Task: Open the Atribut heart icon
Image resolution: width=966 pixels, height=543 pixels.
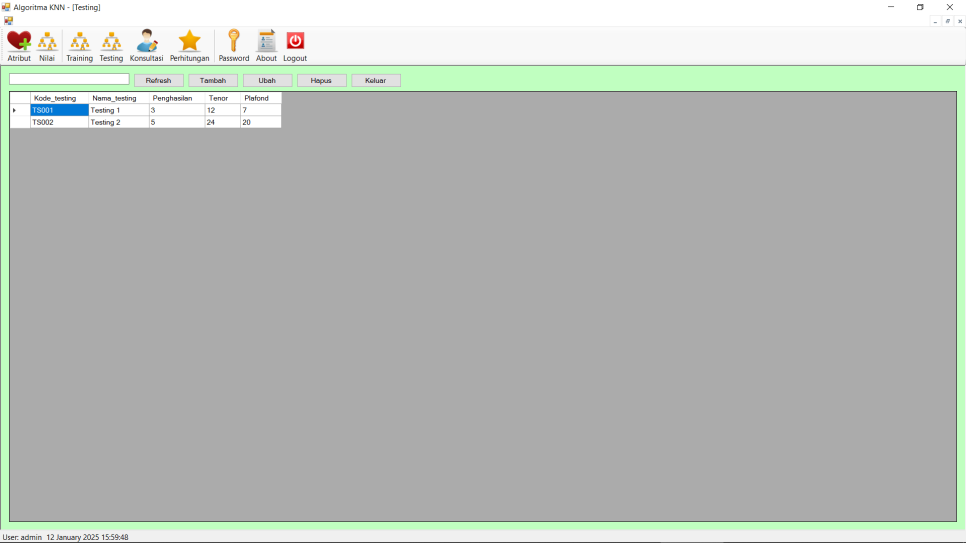Action: [19, 42]
